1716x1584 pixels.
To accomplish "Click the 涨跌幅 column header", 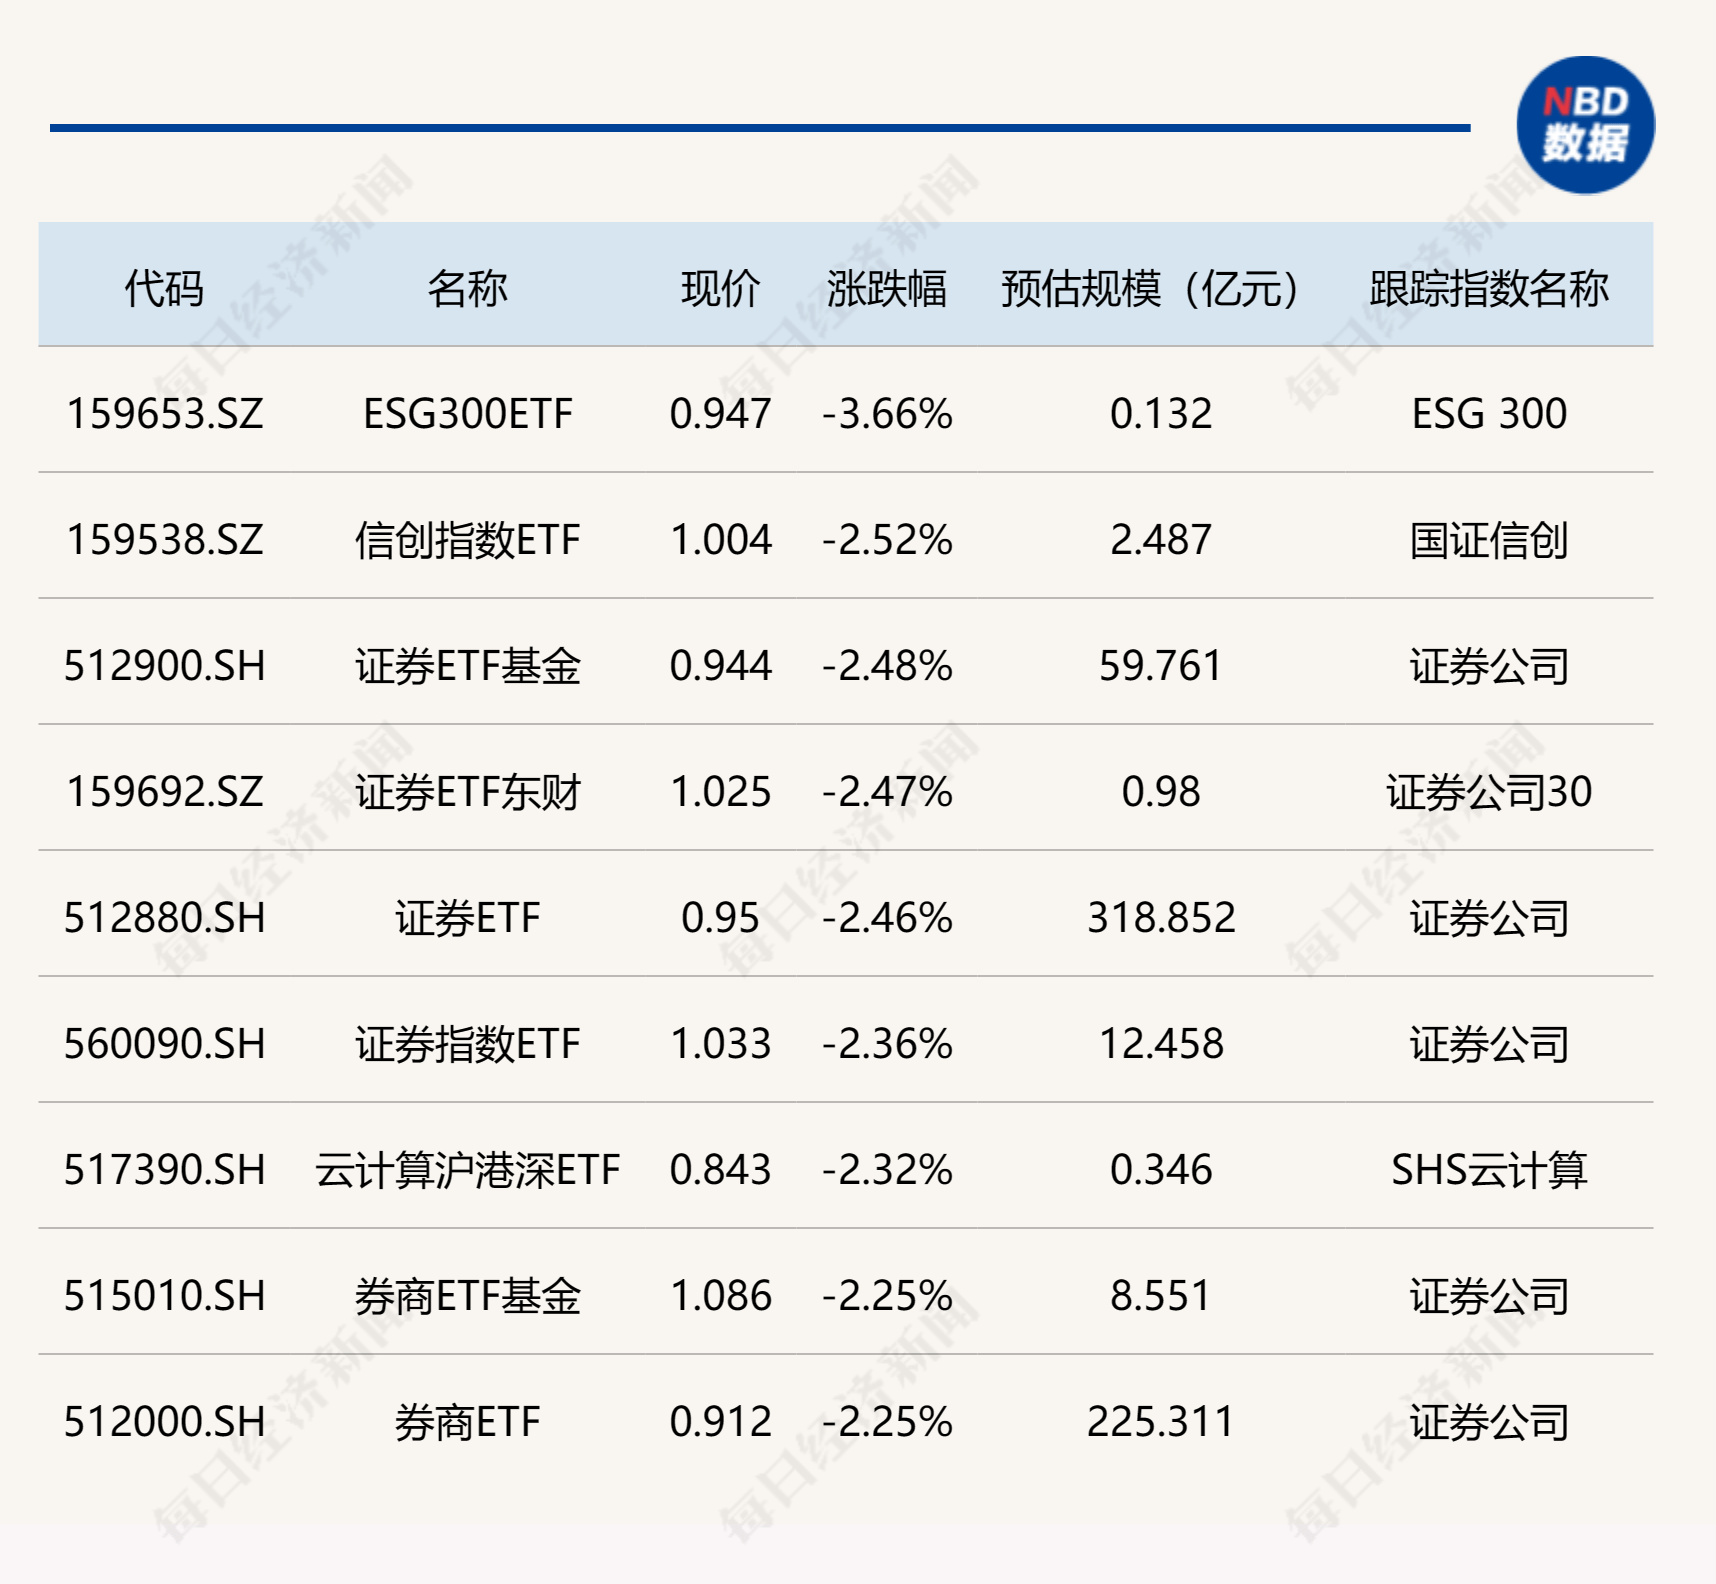I will (x=886, y=288).
